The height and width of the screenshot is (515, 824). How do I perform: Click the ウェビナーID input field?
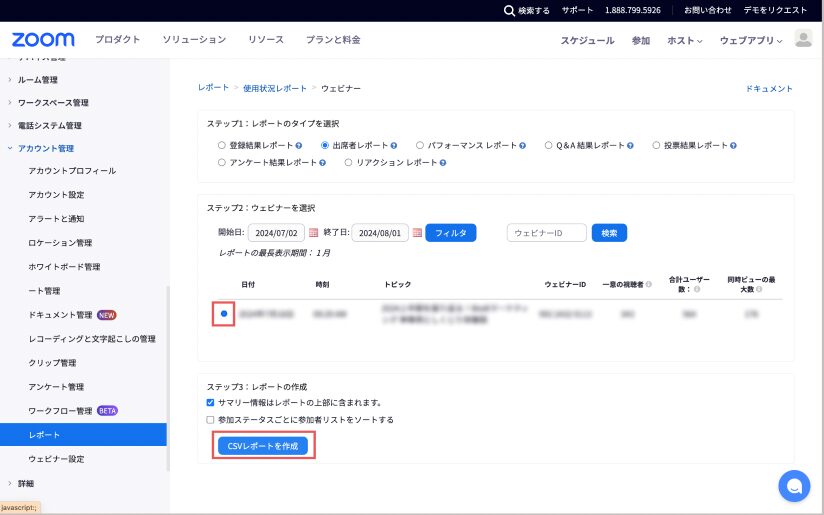(546, 233)
